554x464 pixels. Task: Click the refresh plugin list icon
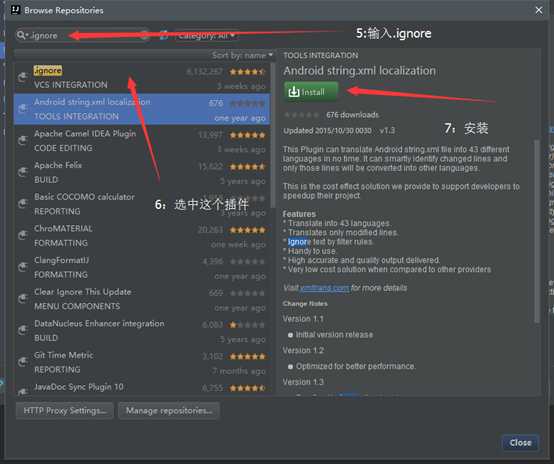(164, 35)
